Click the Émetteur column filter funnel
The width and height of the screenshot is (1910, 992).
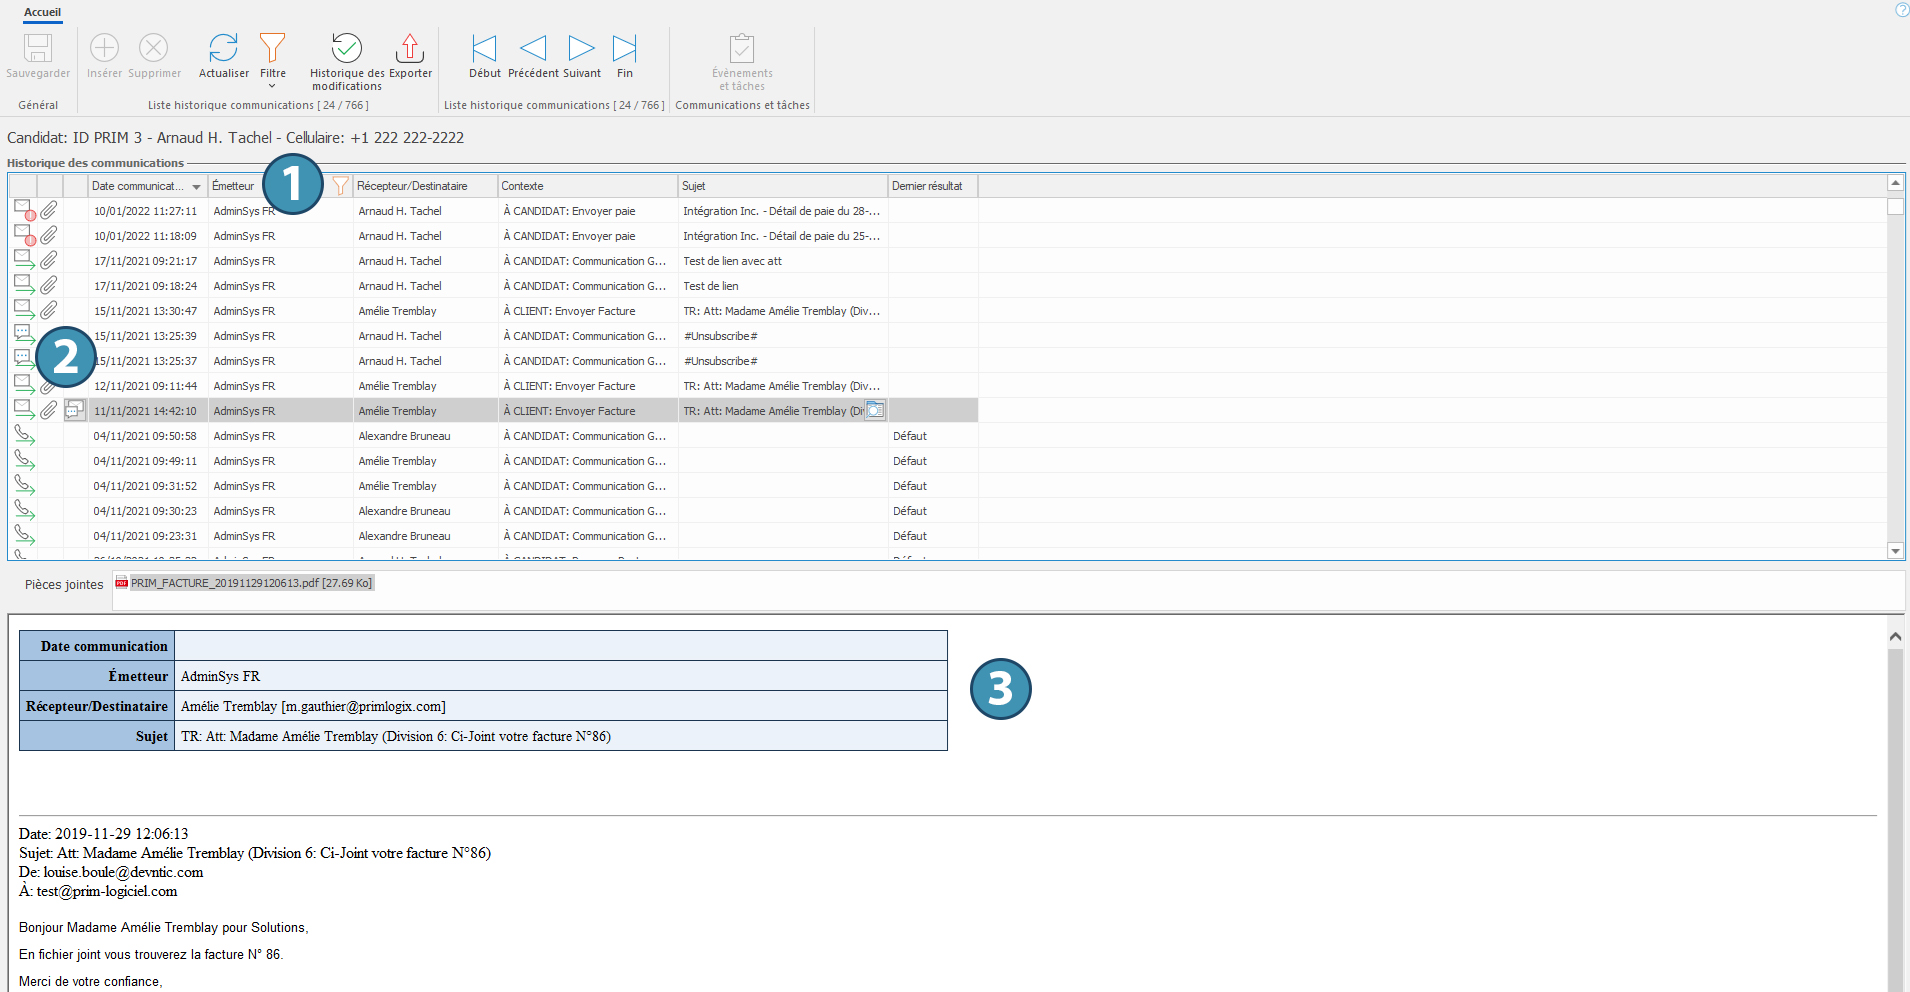tap(341, 186)
